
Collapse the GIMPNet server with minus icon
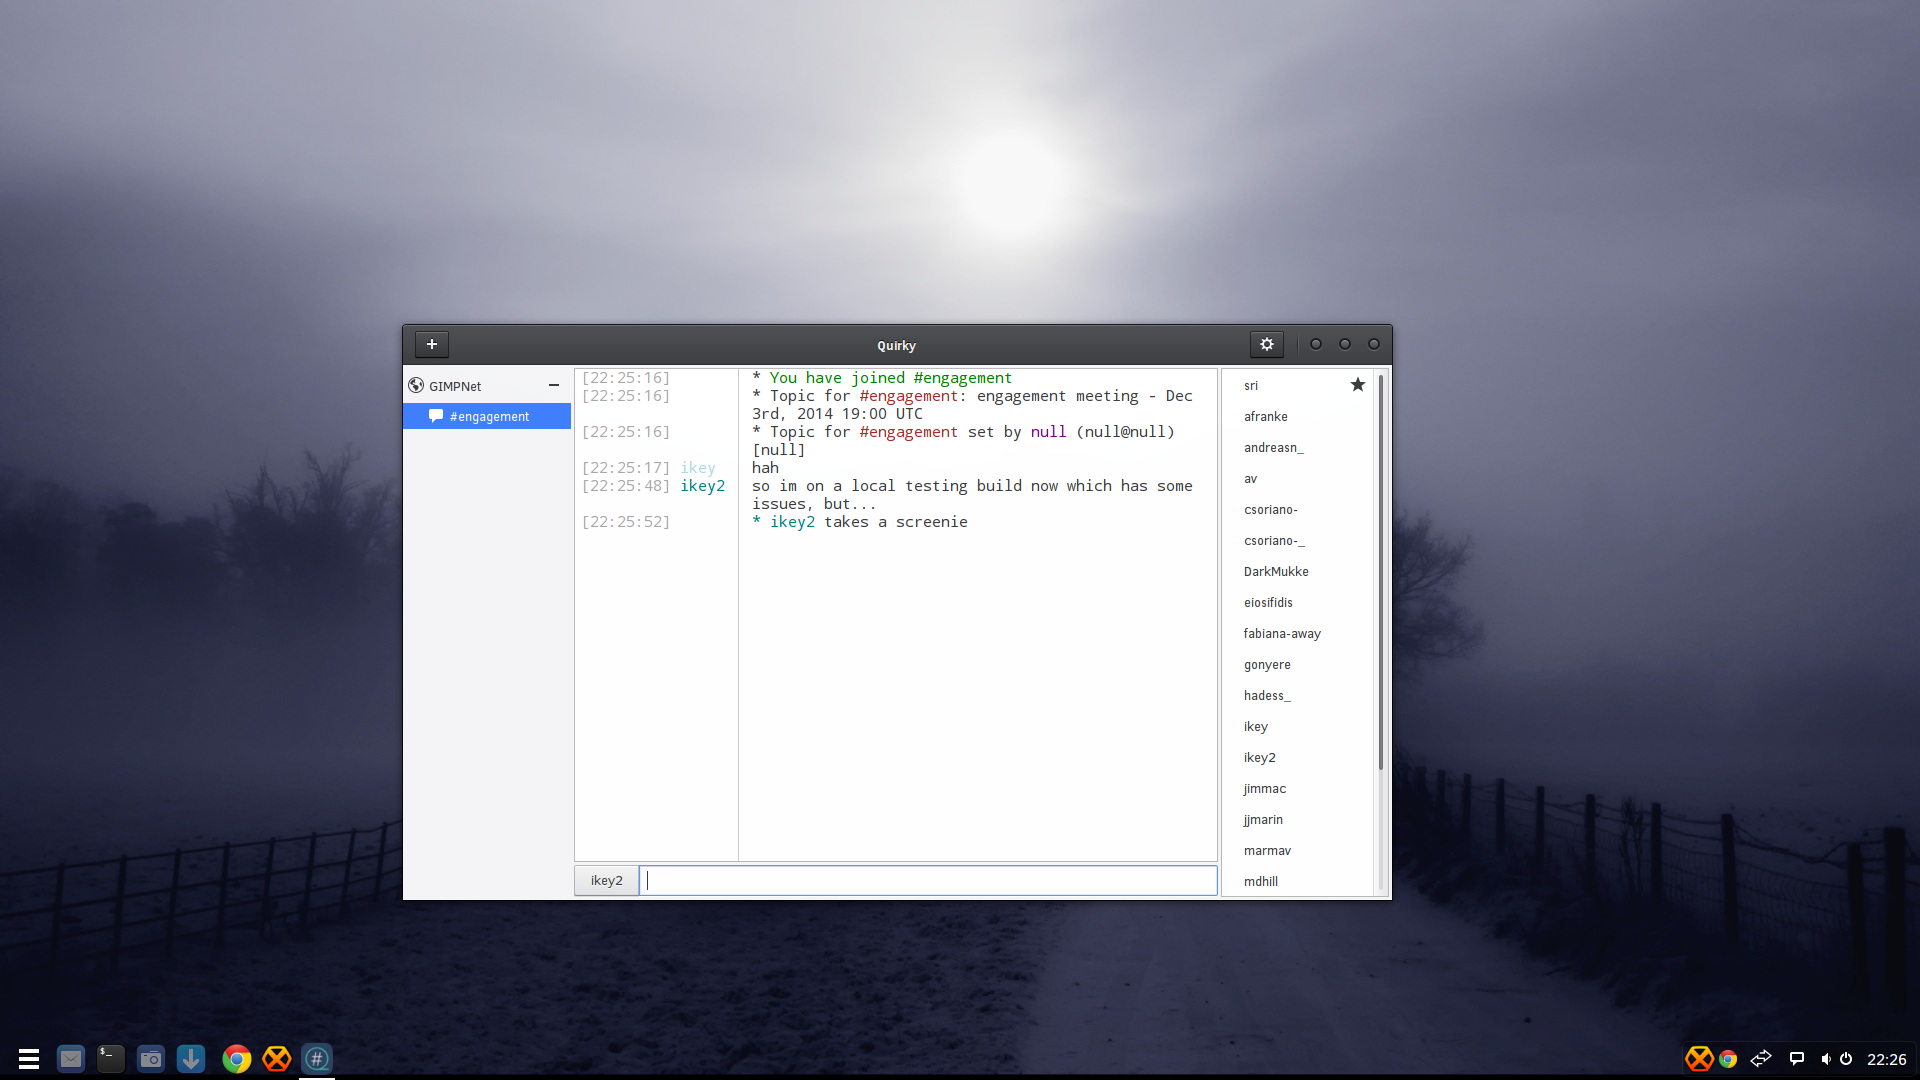[553, 386]
